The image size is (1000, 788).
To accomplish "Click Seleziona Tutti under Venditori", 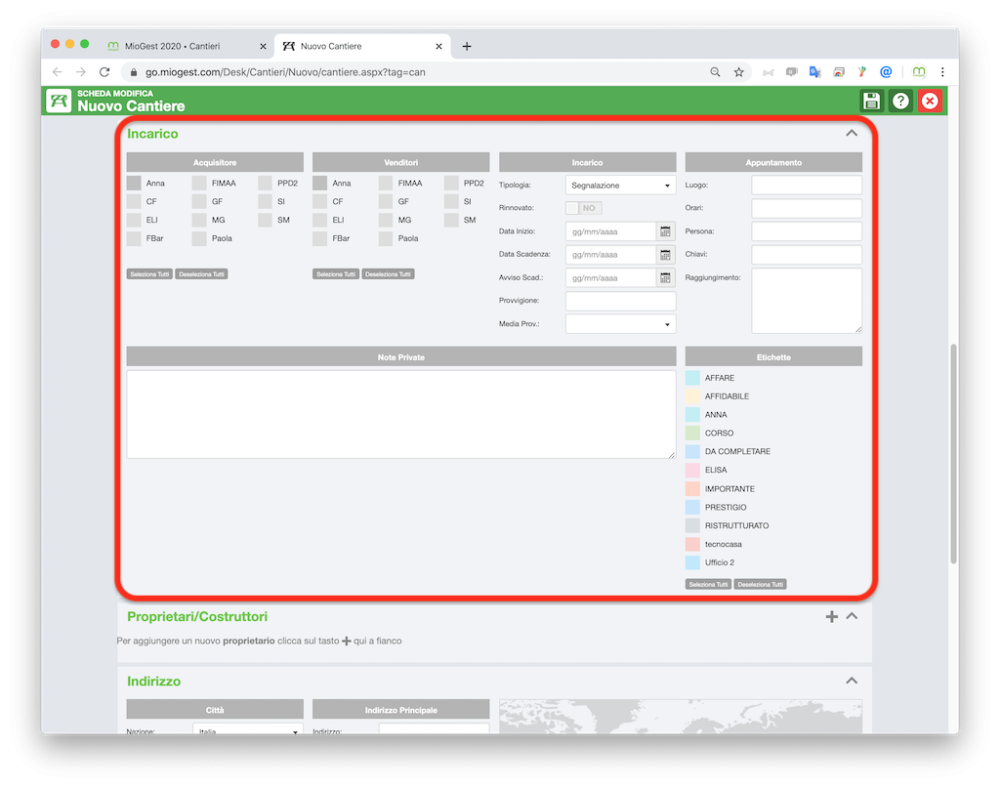I will [x=335, y=274].
